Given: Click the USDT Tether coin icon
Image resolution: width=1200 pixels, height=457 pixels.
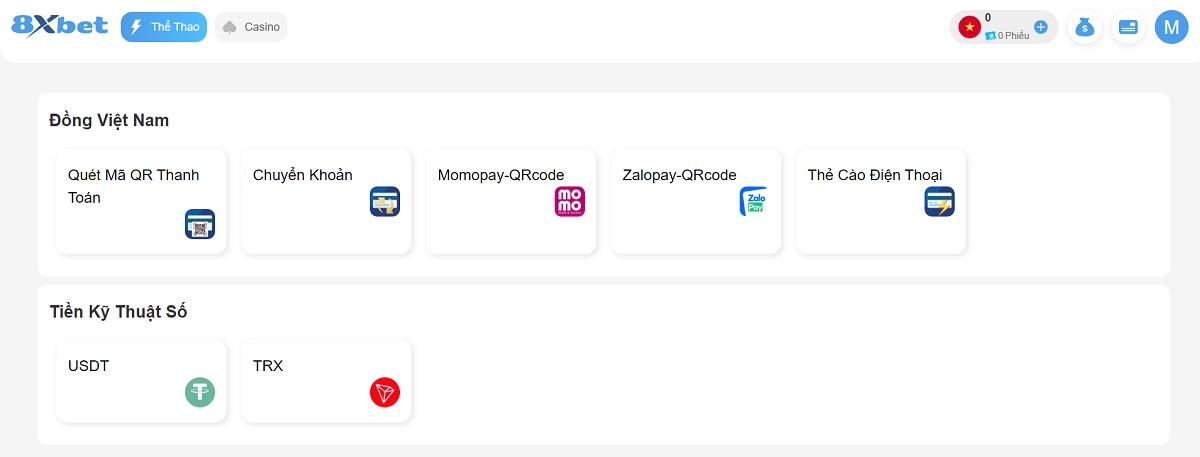Looking at the screenshot, I should (200, 392).
